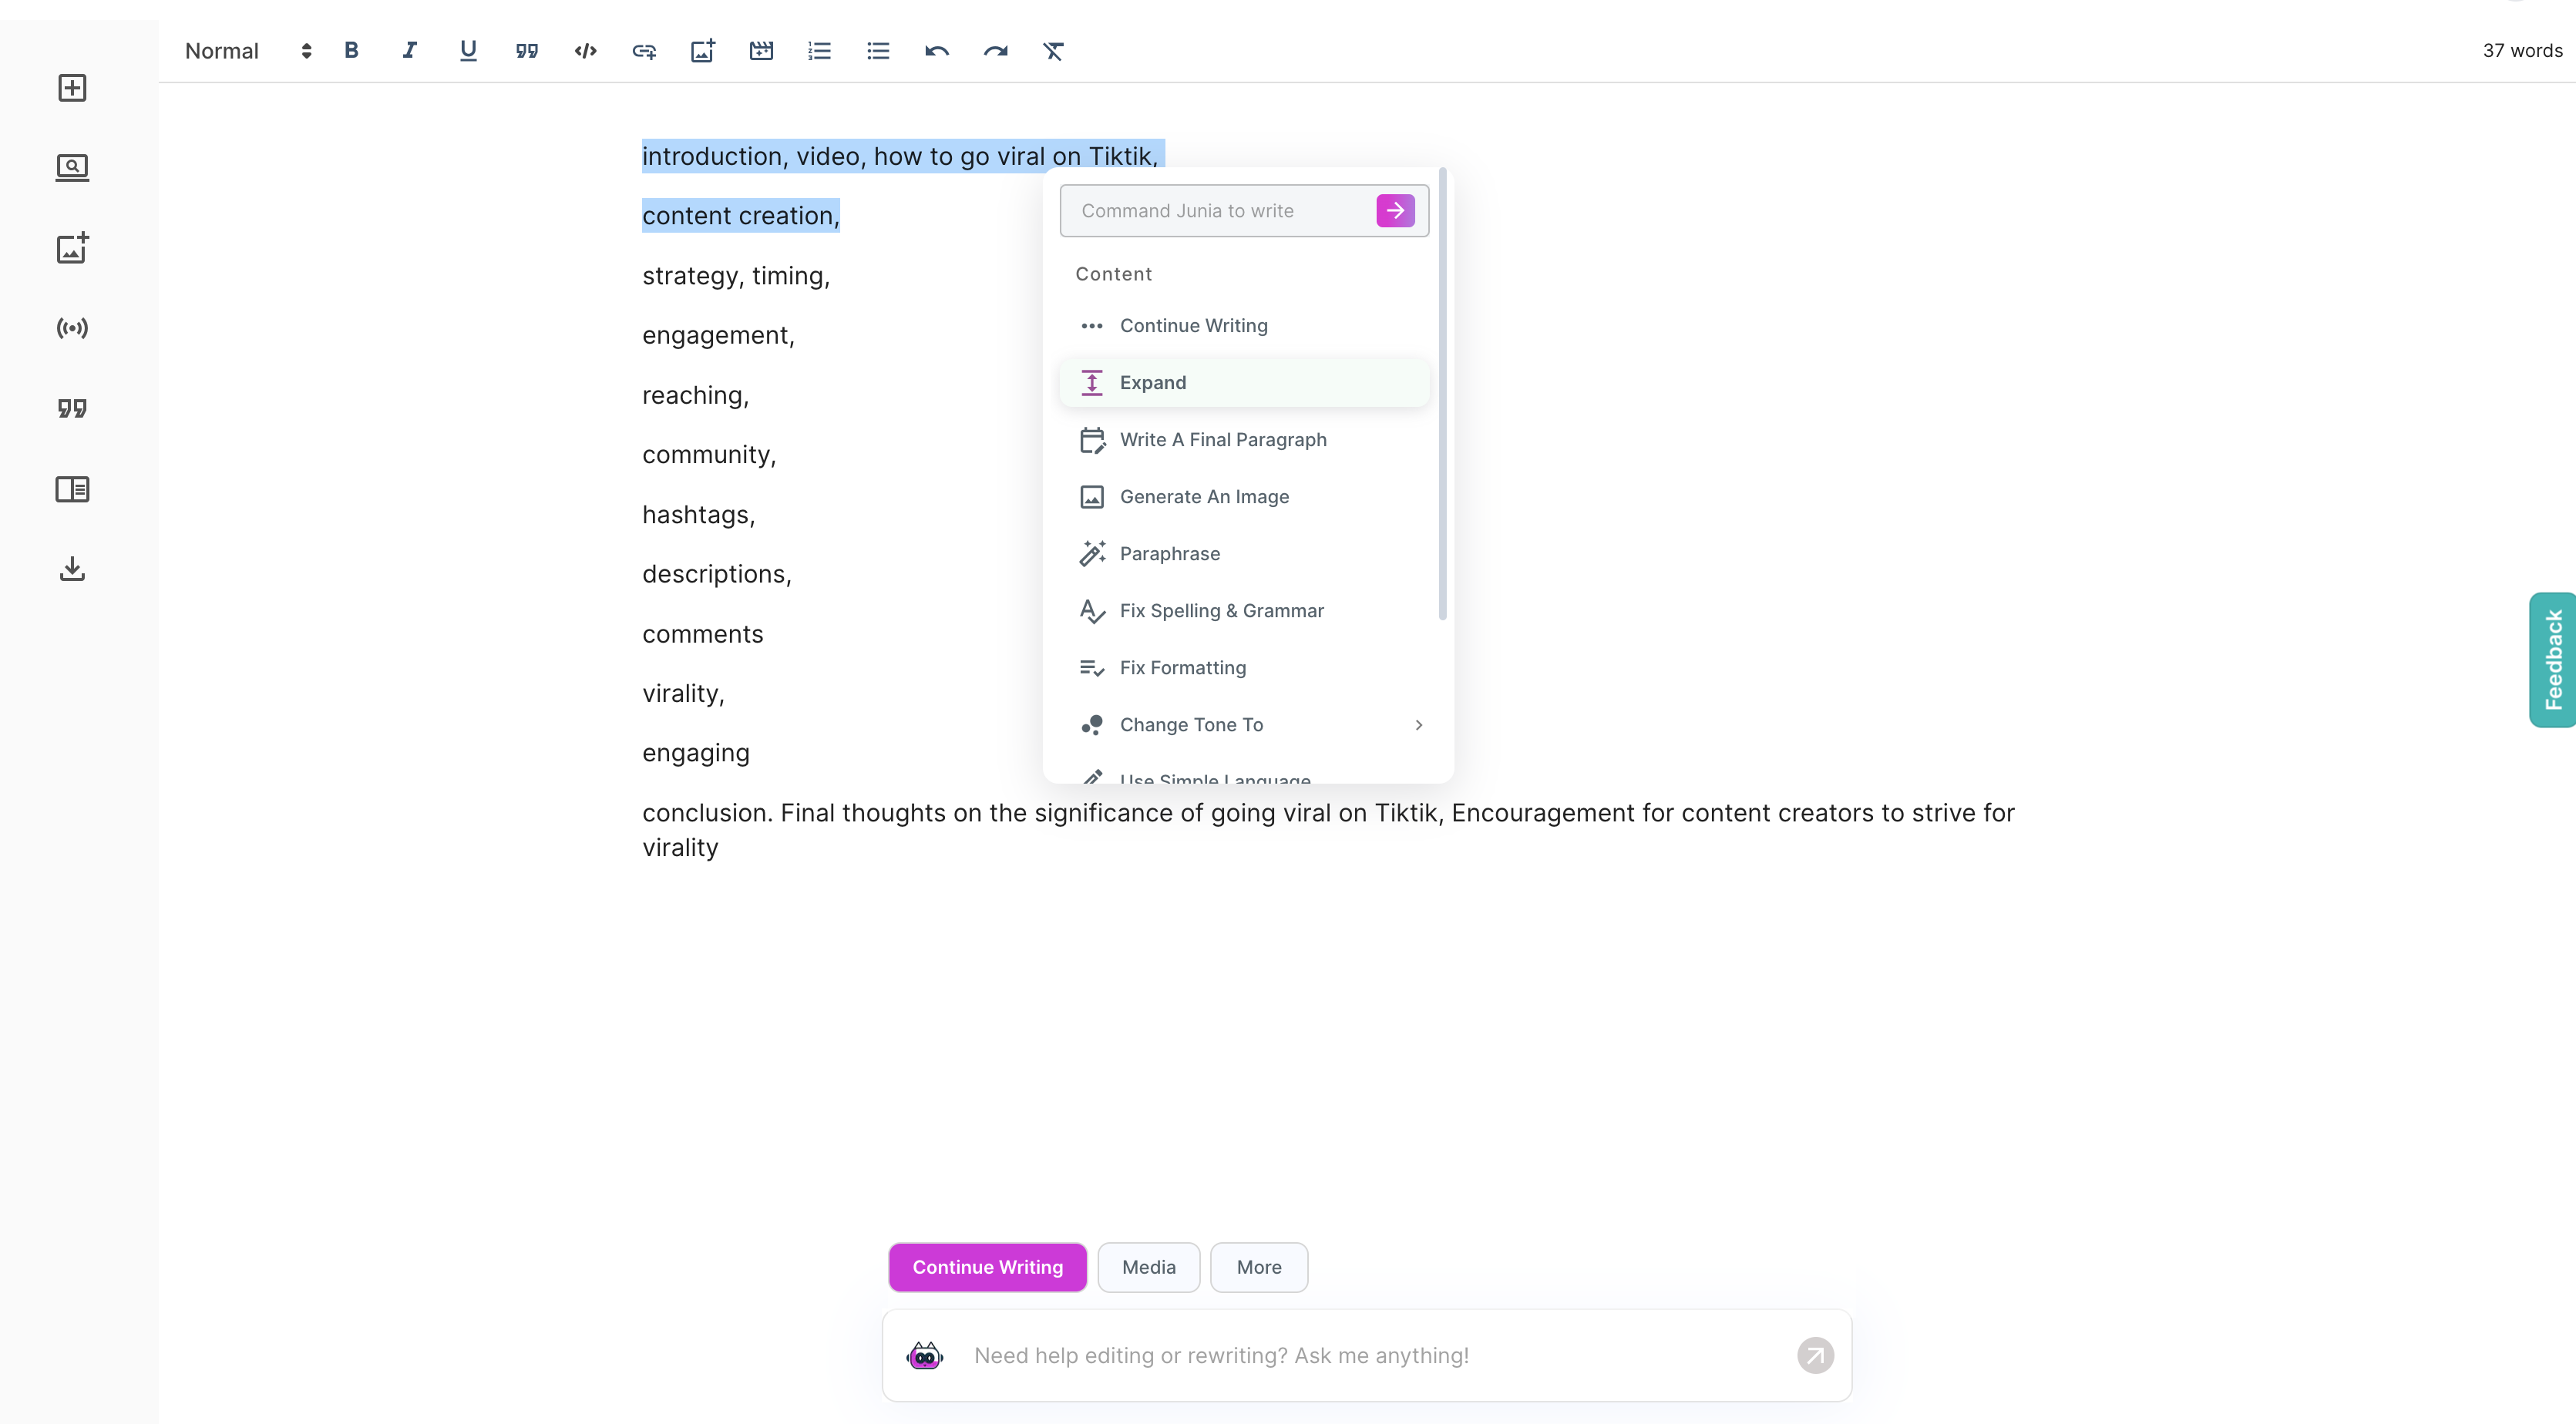2576x1424 pixels.
Task: Toggle underline formatting in toolbar
Action: tap(468, 51)
